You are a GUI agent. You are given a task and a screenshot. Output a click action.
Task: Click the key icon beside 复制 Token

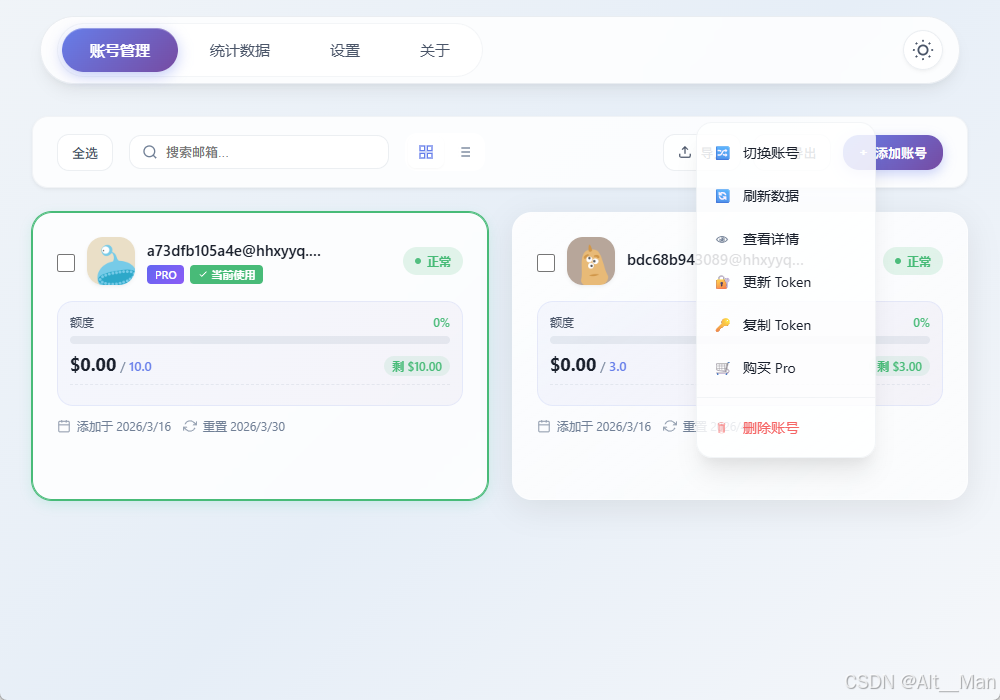pos(722,324)
